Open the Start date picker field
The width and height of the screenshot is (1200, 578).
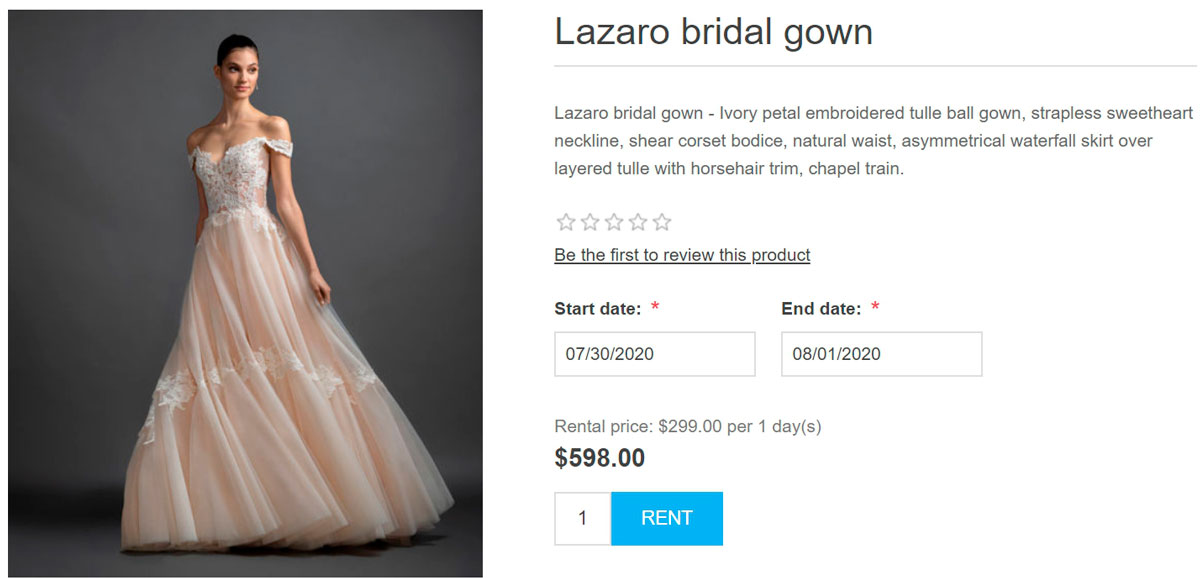coord(654,353)
